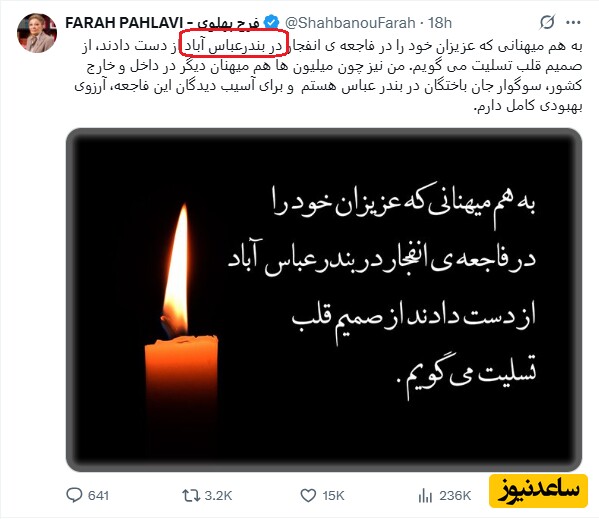Click the reply comment bubble icon
This screenshot has height=519, width=599.
pos(74,495)
